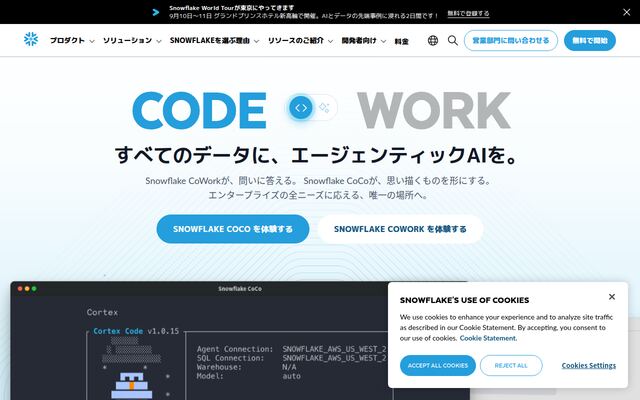Click the yellow dot in CoCo terminal
Image resolution: width=640 pixels, height=400 pixels.
27,289
